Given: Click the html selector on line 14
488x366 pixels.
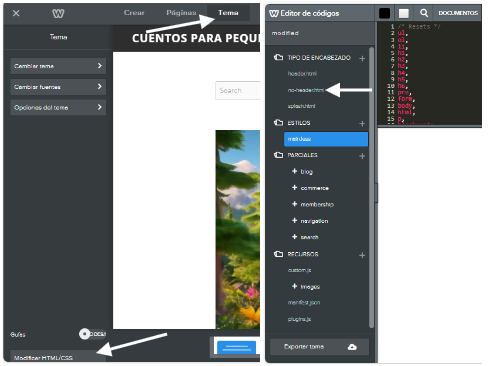Looking at the screenshot, I should point(406,112).
